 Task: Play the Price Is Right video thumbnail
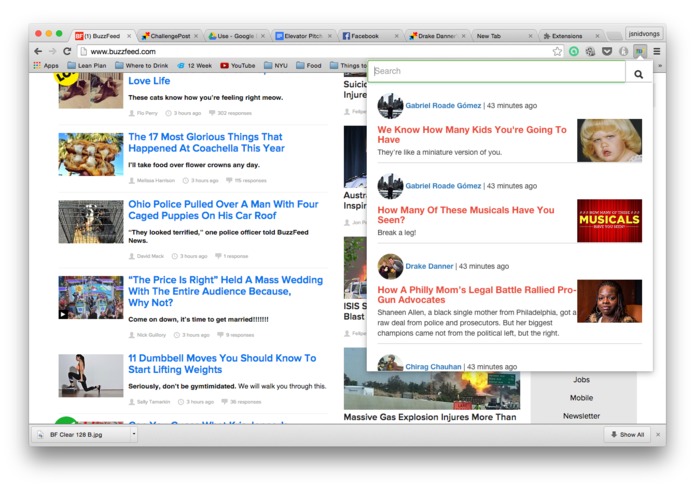[x=91, y=297]
